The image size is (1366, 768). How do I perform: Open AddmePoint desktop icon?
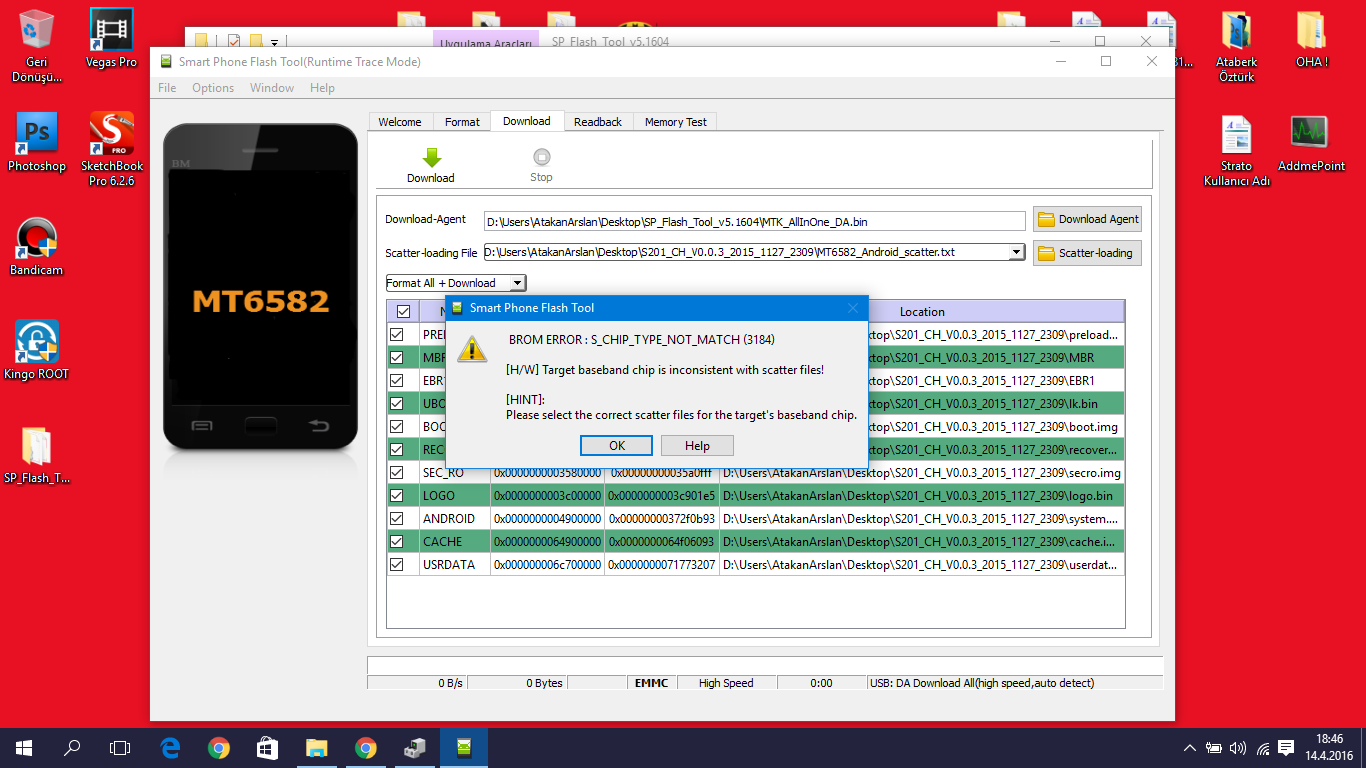pyautogui.click(x=1311, y=143)
